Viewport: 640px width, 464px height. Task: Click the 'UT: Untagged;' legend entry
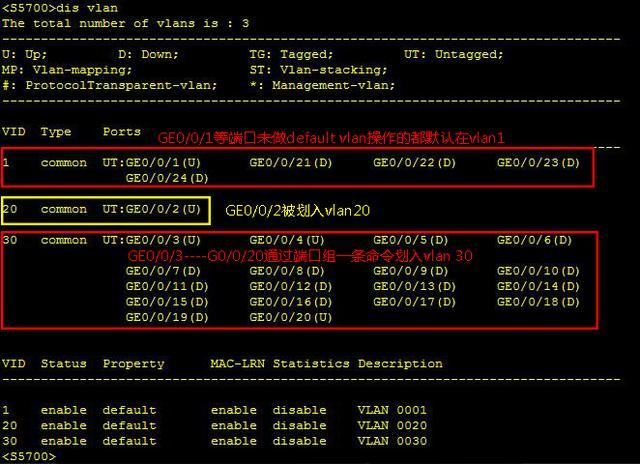[x=453, y=54]
